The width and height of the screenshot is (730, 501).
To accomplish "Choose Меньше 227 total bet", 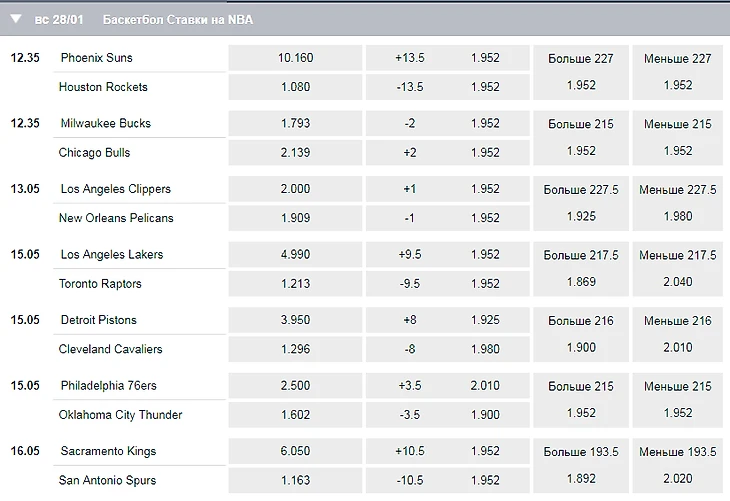I will pyautogui.click(x=677, y=72).
